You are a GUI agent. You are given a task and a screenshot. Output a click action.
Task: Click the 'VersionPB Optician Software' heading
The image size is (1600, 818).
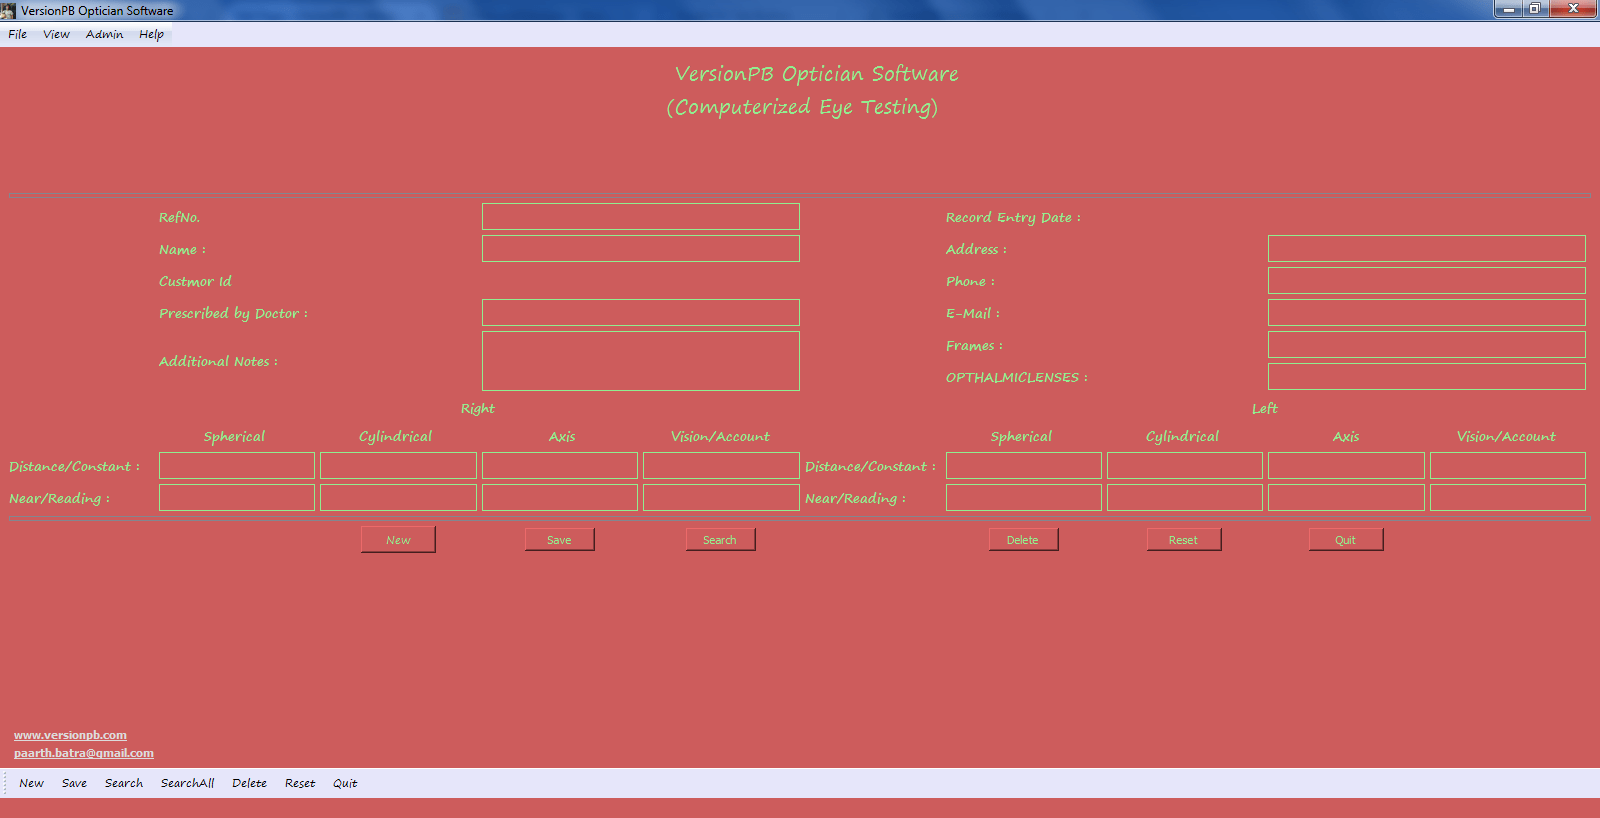pyautogui.click(x=816, y=74)
